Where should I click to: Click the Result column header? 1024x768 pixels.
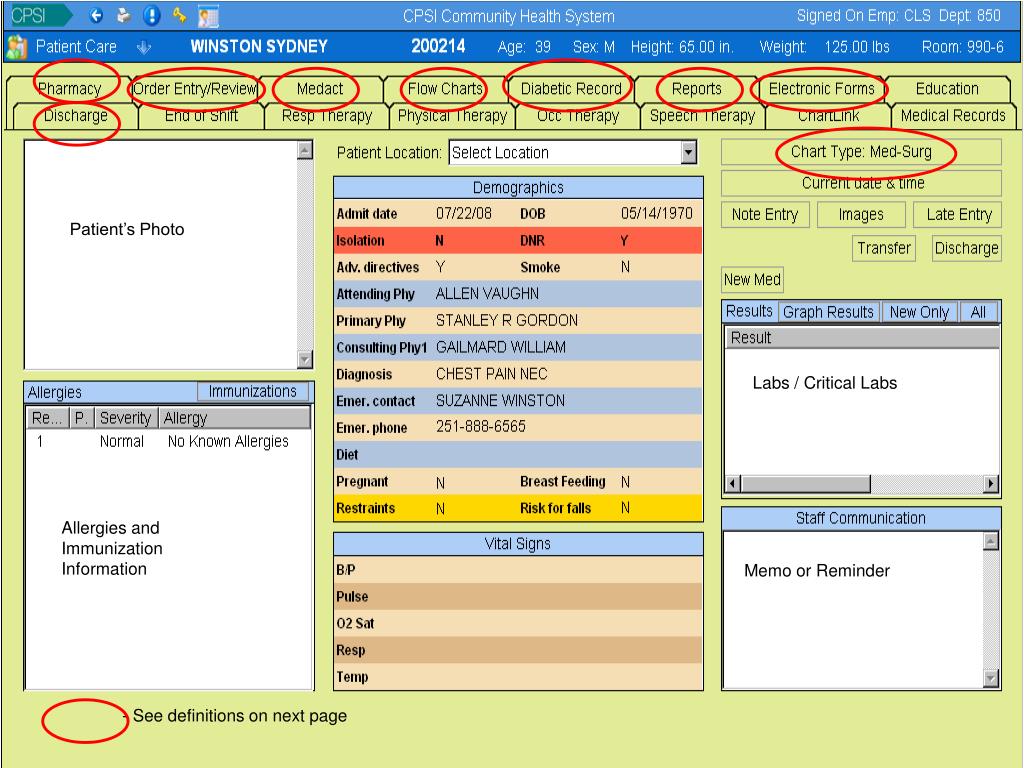click(x=862, y=338)
